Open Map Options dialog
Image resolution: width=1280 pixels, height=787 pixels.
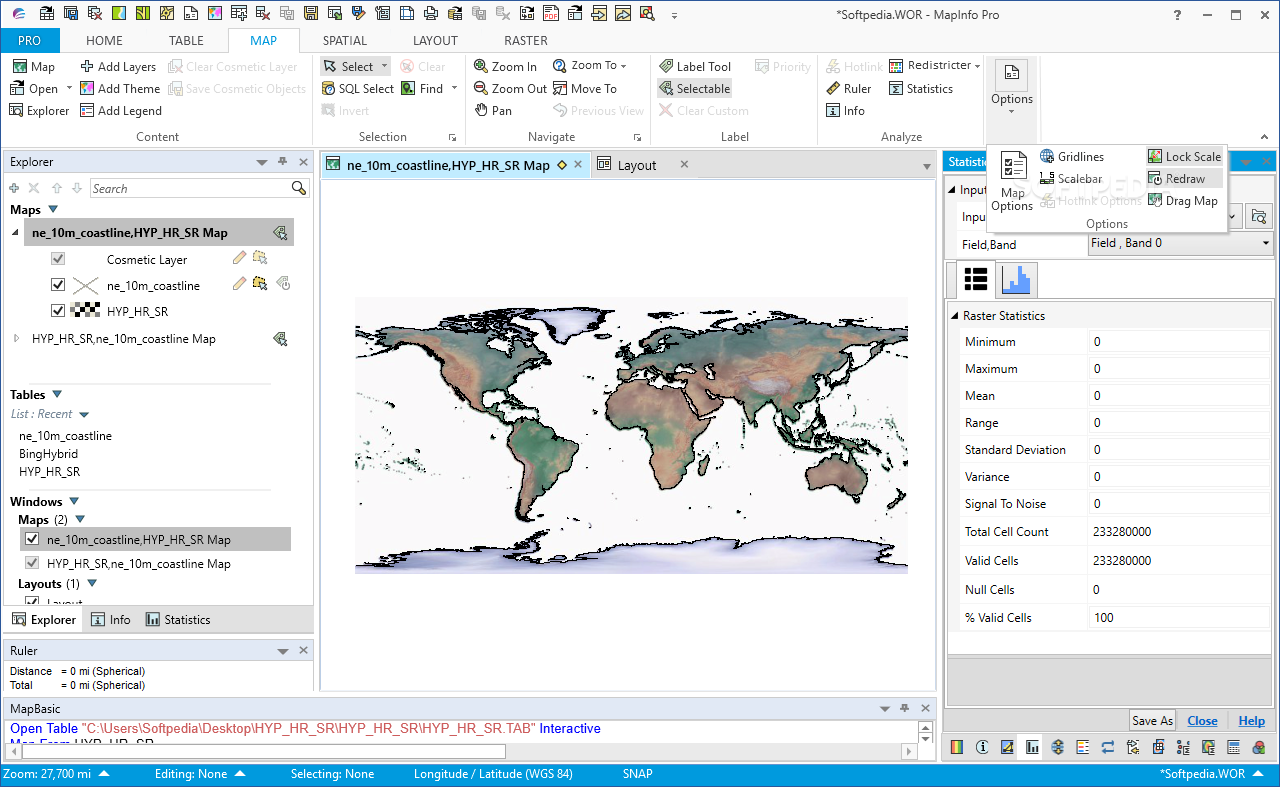pyautogui.click(x=1012, y=182)
